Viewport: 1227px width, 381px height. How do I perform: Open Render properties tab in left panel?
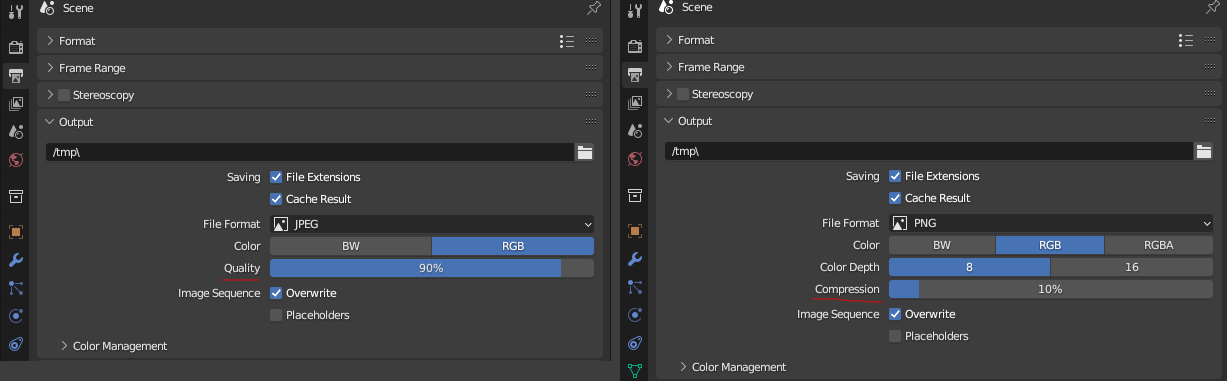pyautogui.click(x=15, y=47)
